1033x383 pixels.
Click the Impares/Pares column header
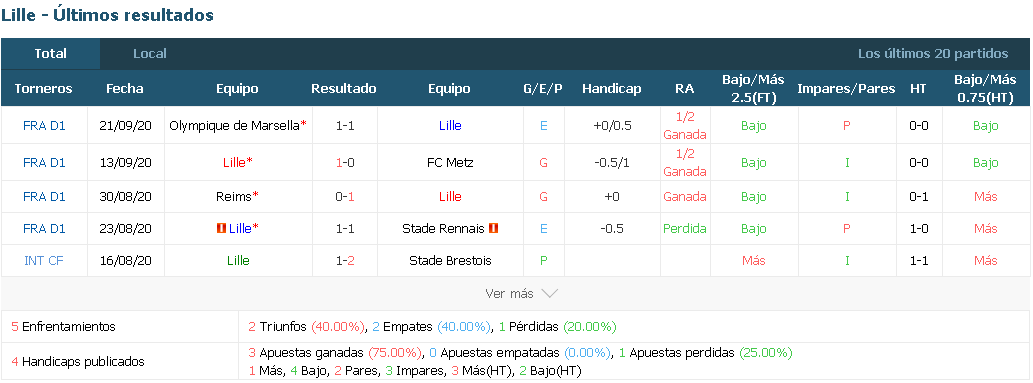[846, 88]
